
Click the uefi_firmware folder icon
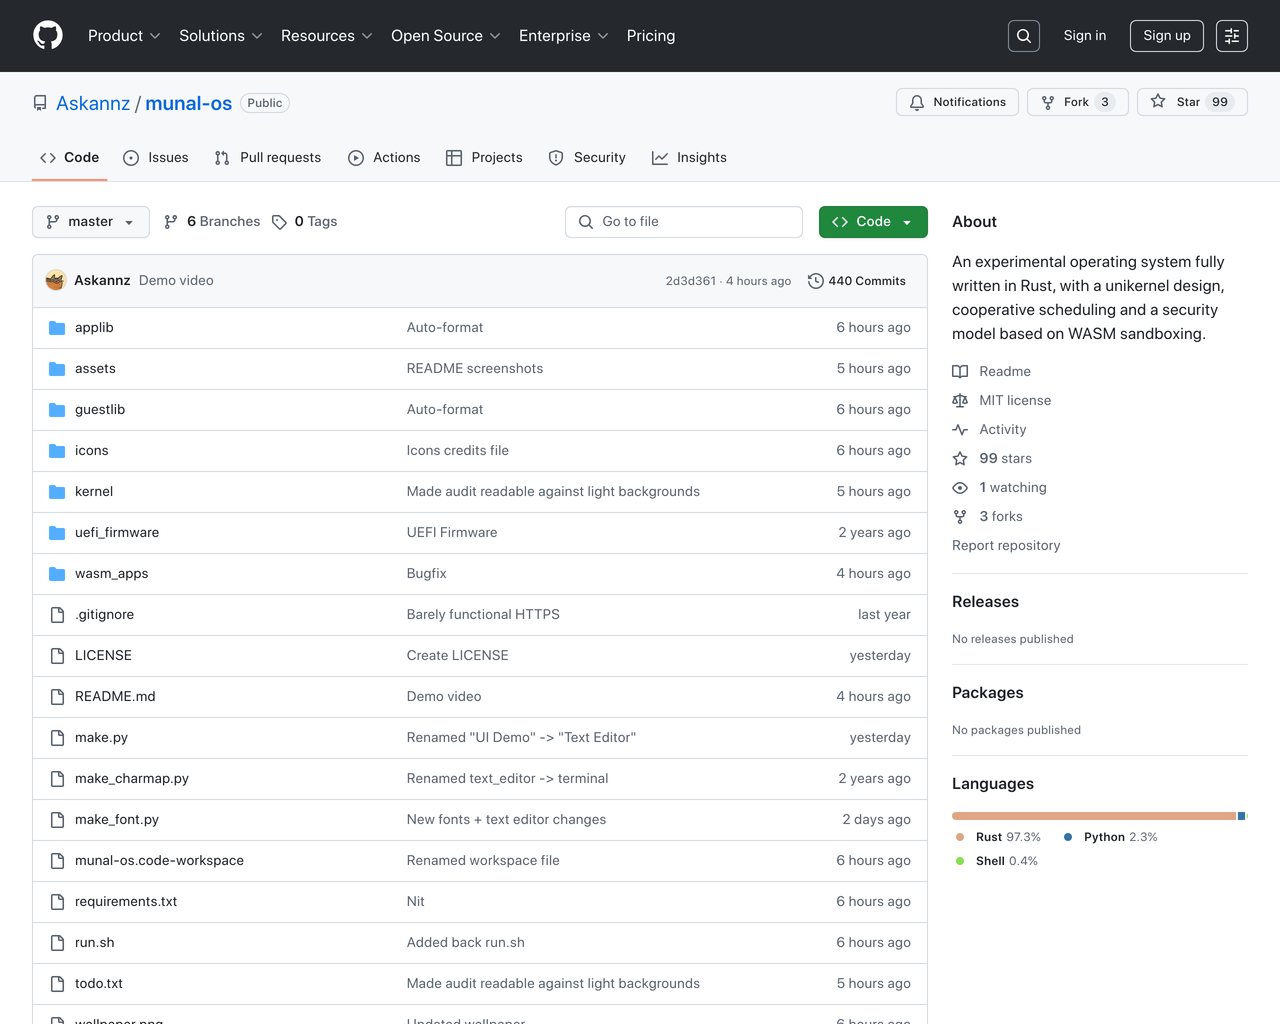pos(57,533)
